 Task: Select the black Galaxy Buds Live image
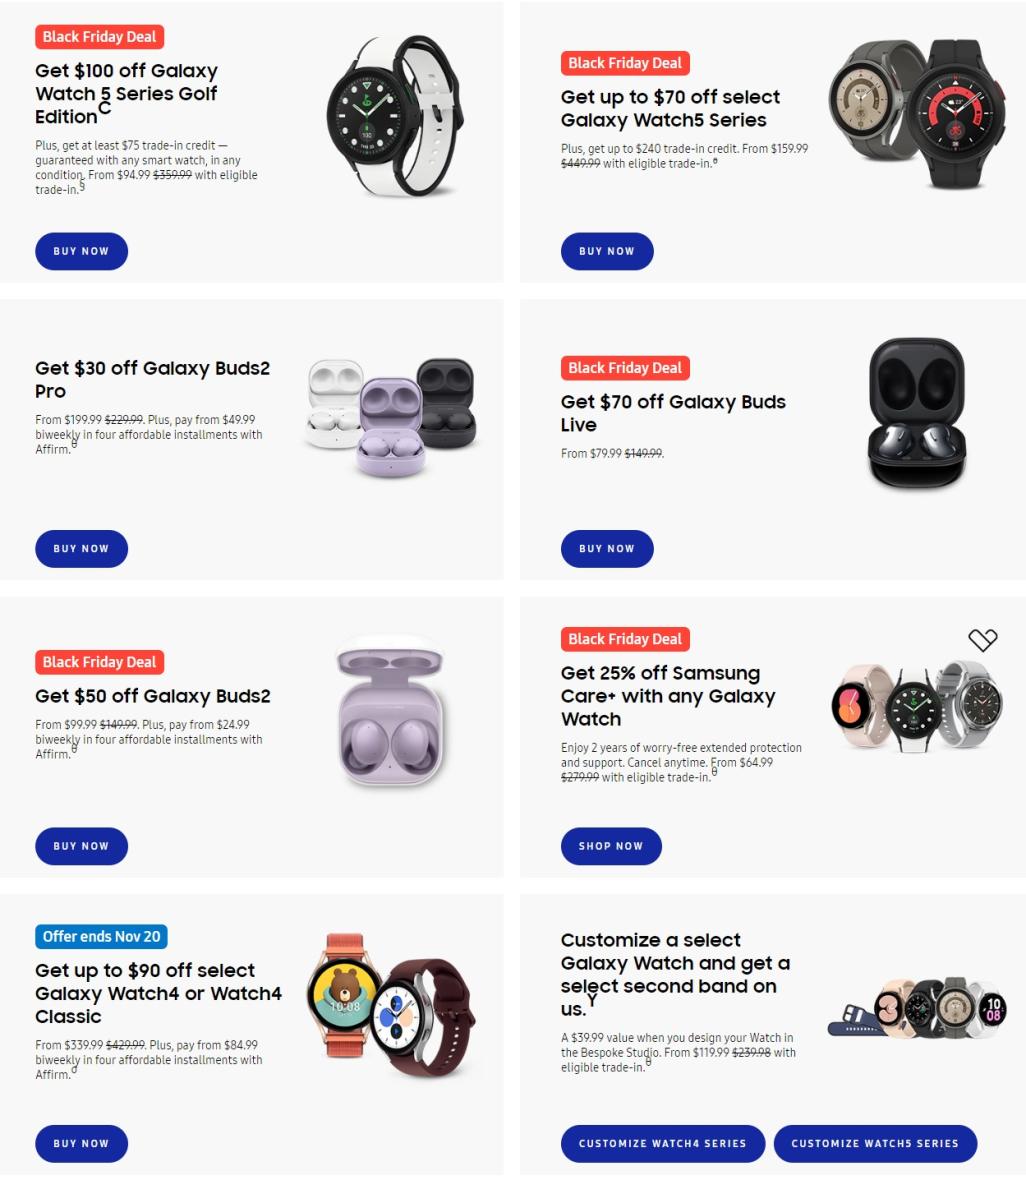point(916,412)
